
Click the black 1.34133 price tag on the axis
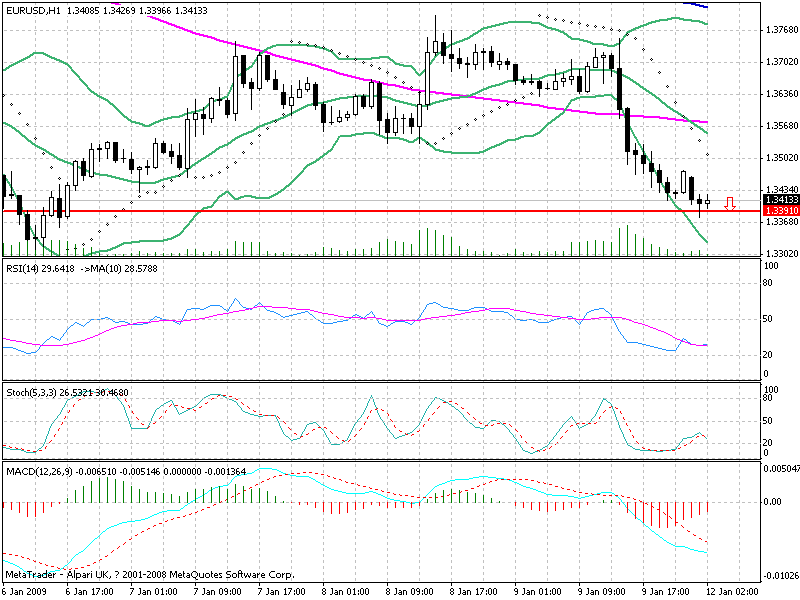coord(781,200)
